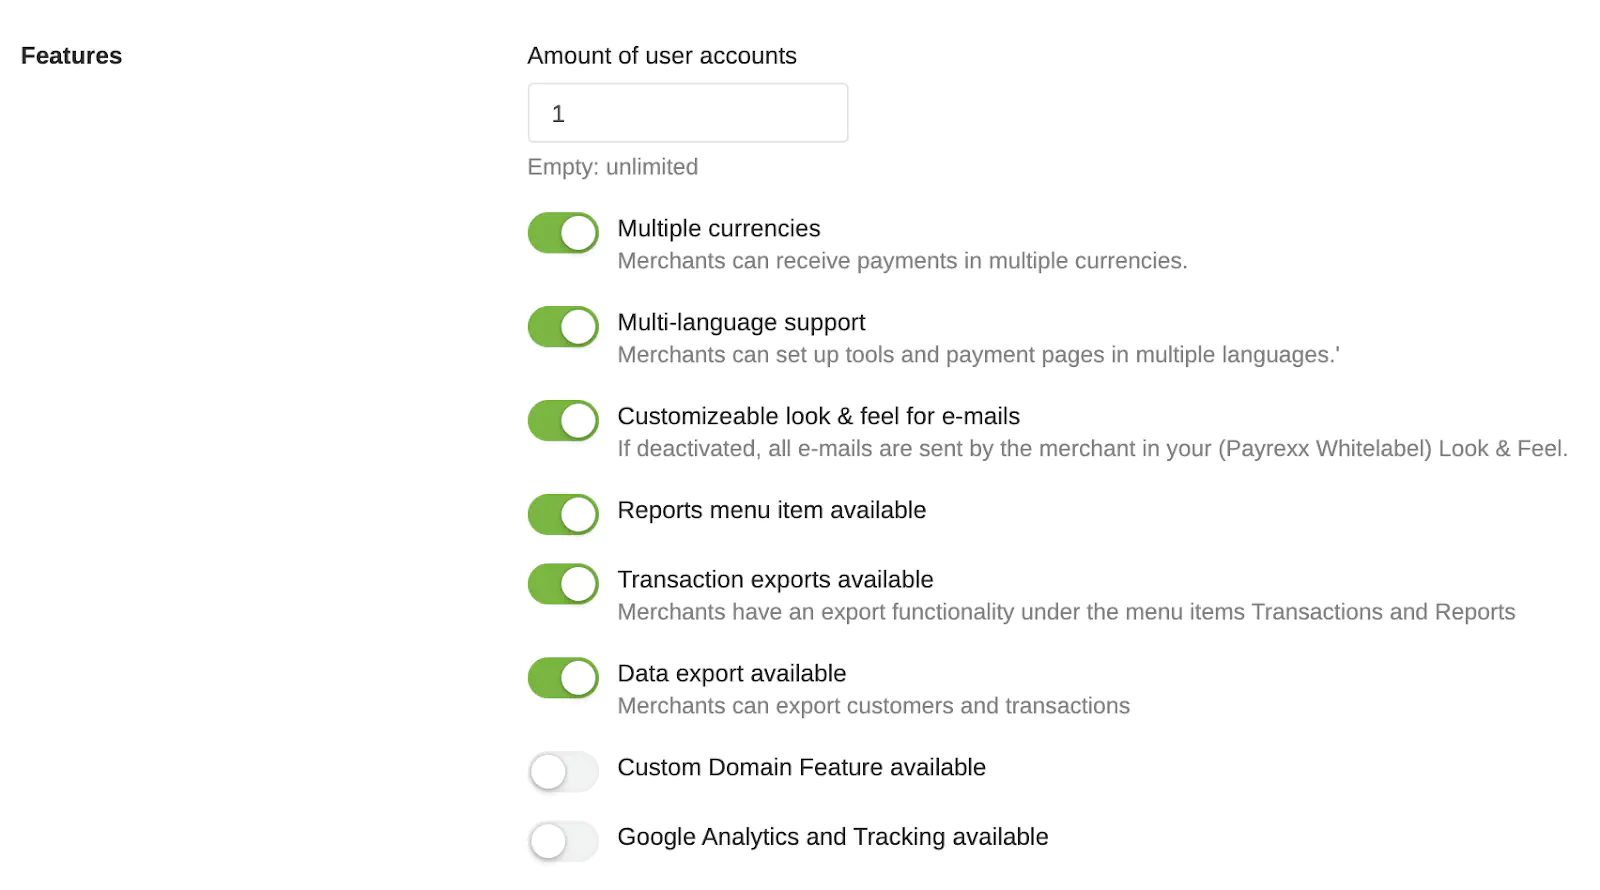Click the Features section heading
The width and height of the screenshot is (1600, 890).
pos(71,56)
